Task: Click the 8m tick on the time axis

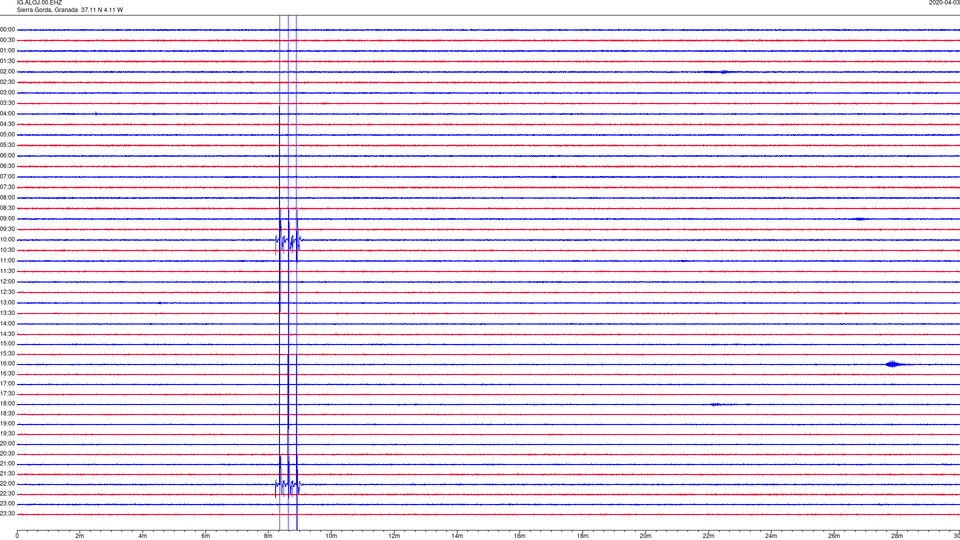Action: tap(268, 536)
